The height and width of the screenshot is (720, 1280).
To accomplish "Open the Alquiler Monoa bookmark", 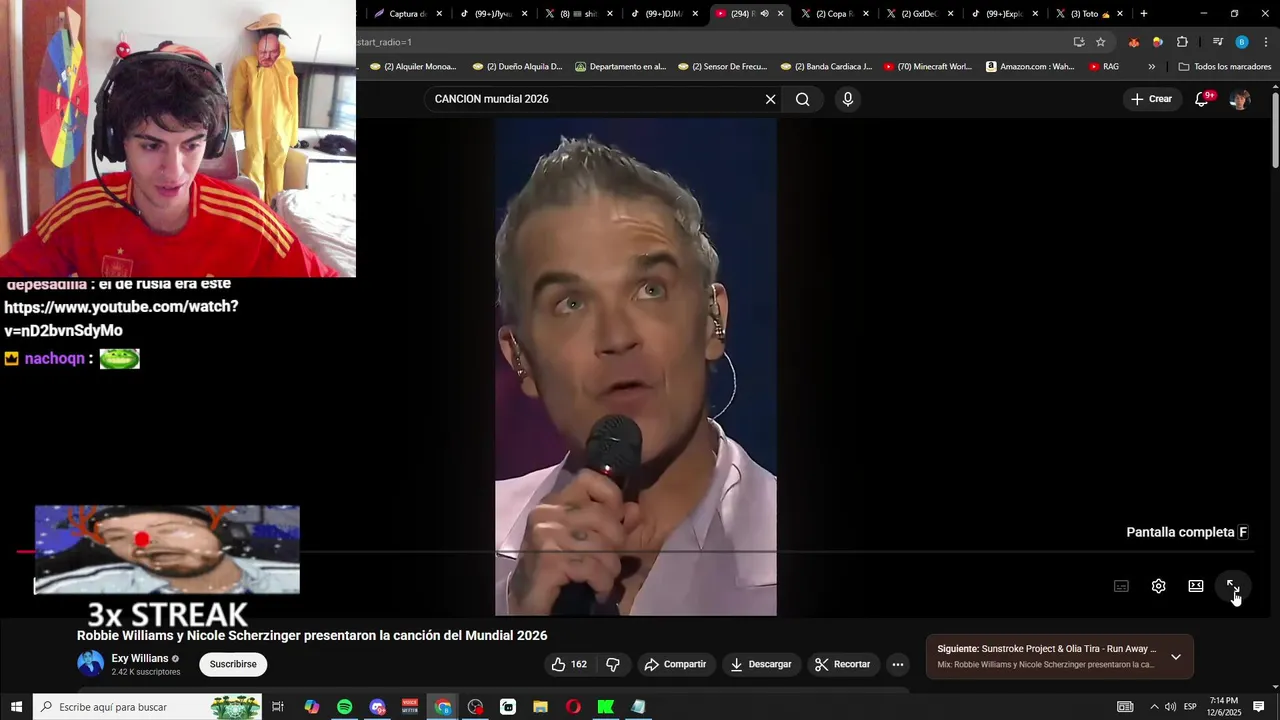I will click(412, 67).
